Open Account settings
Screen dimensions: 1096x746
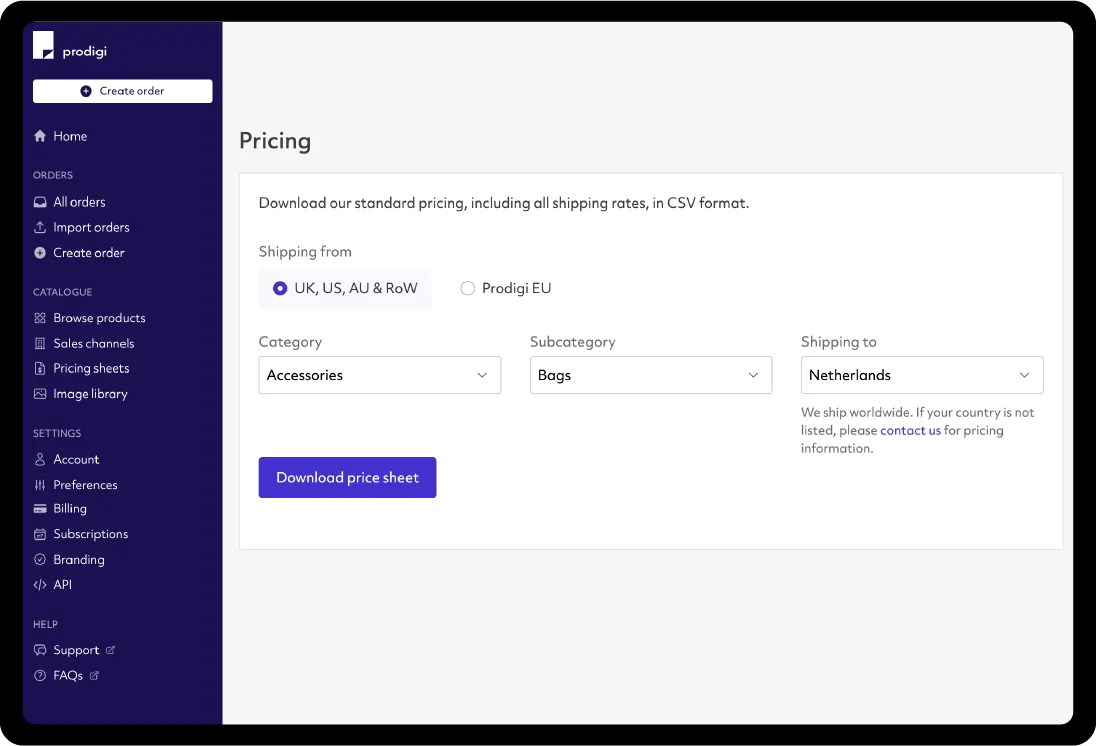click(66, 459)
